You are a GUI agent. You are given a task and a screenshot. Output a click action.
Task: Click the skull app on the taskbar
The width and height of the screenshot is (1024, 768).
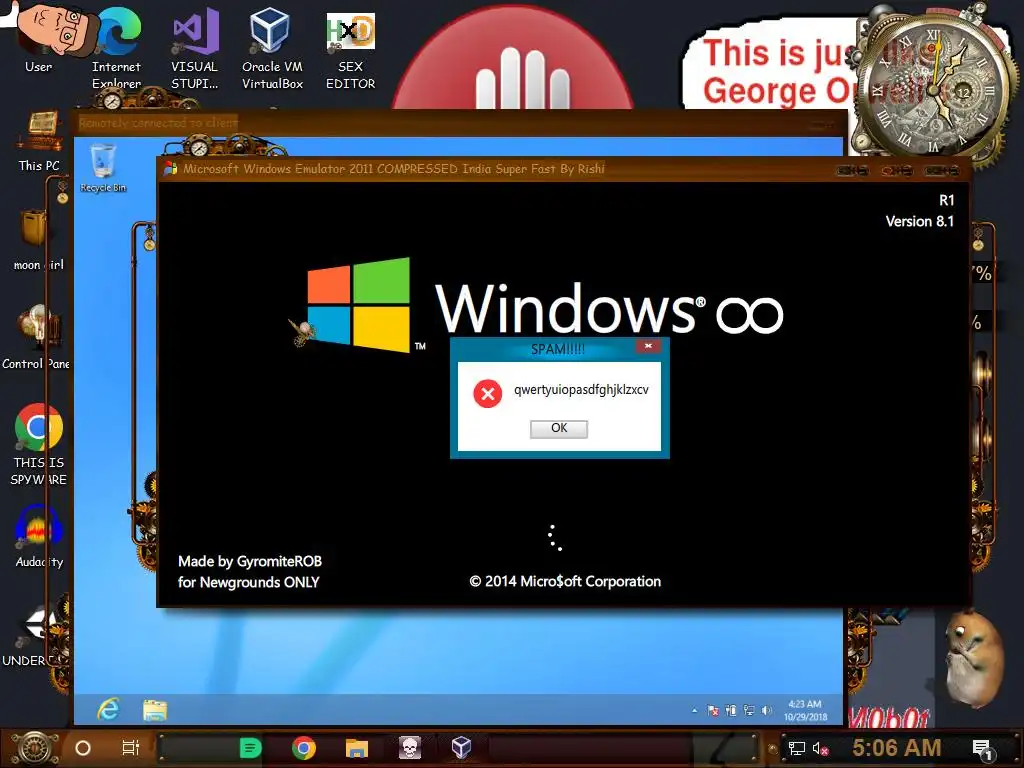point(409,748)
